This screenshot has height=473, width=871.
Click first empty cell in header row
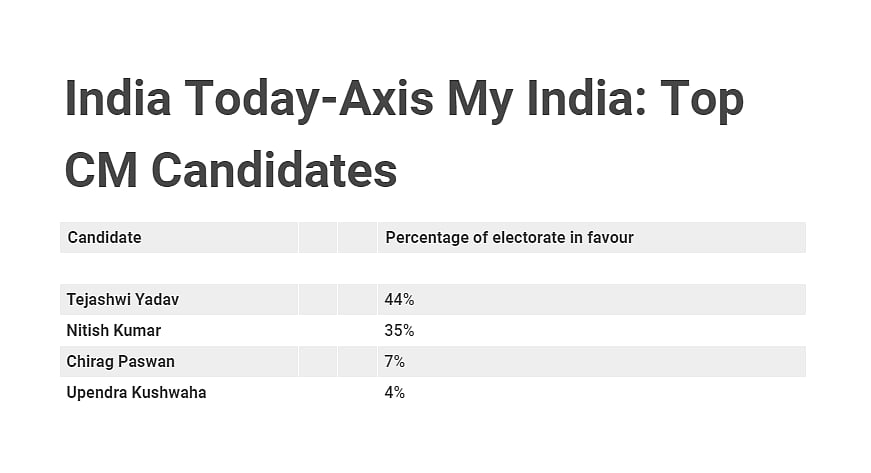(318, 238)
